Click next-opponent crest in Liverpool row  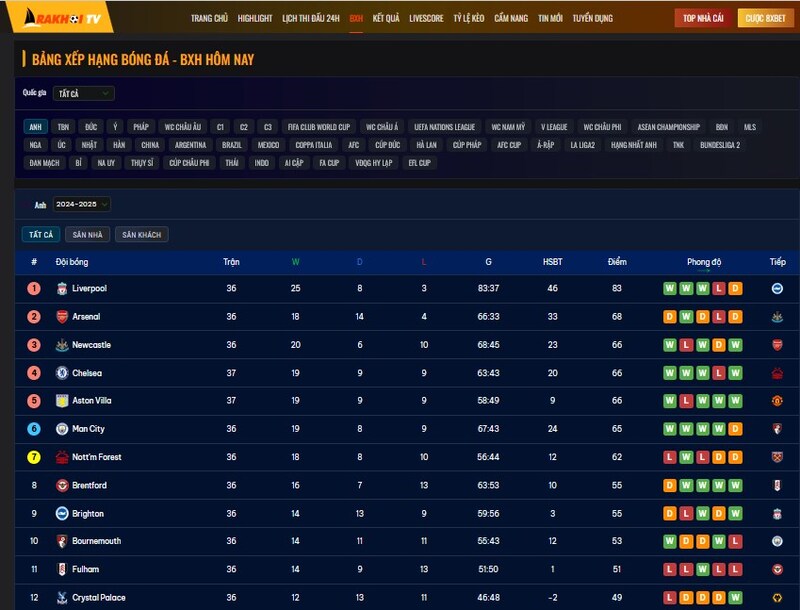777,289
